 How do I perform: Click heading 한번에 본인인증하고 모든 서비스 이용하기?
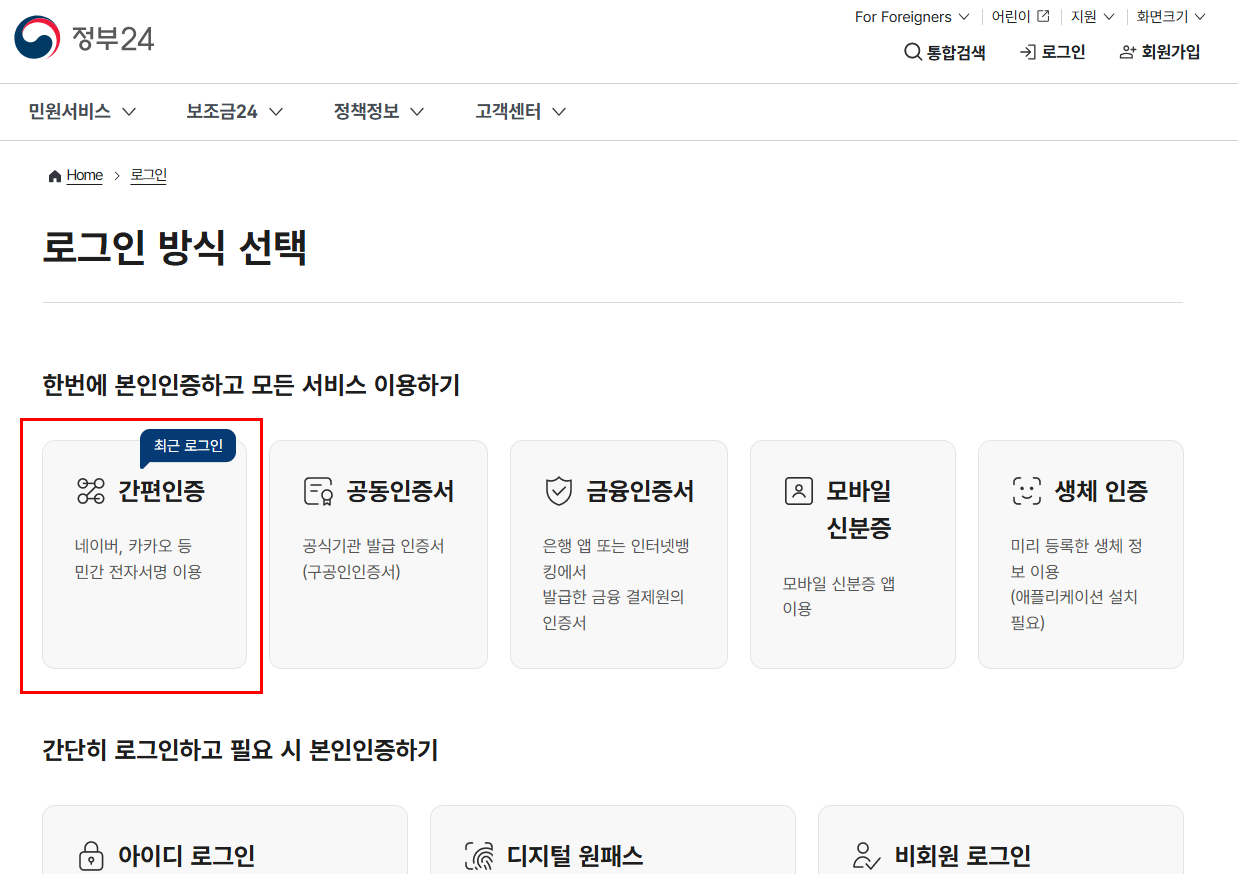pos(251,385)
